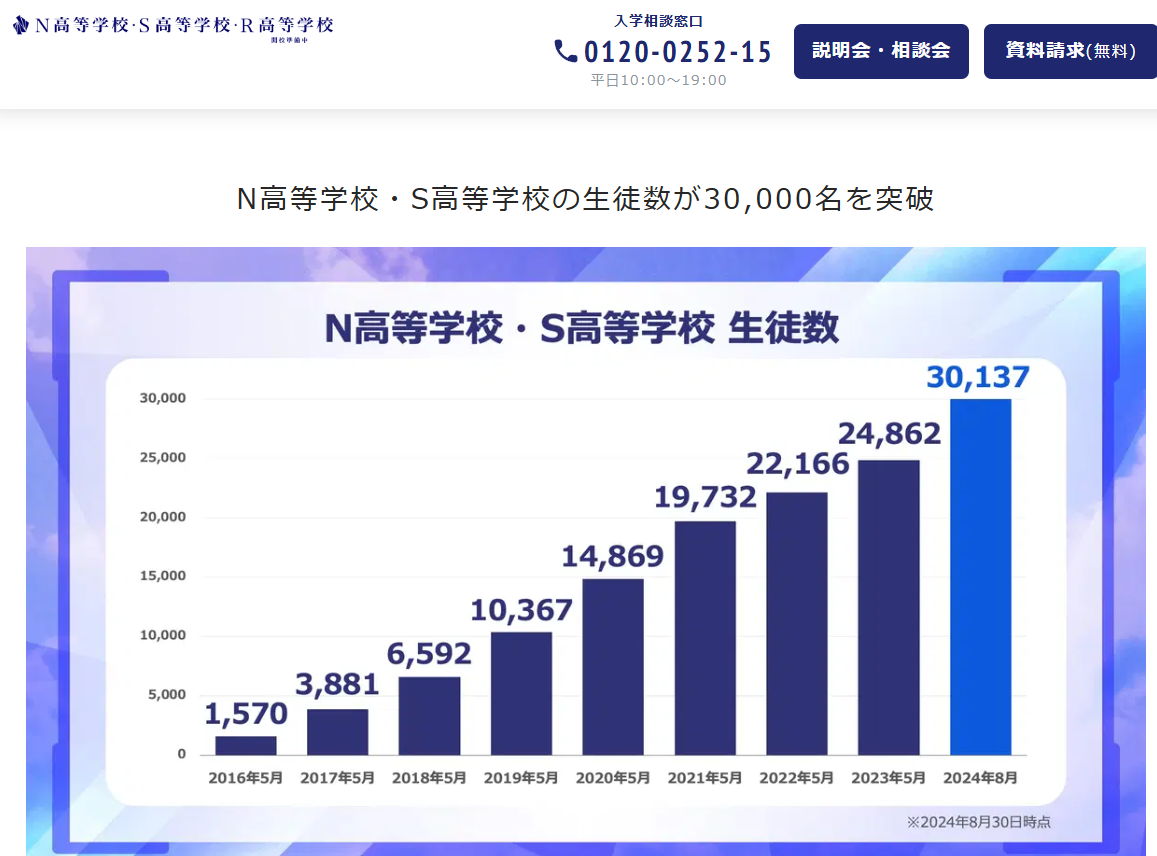
Task: Click the bright blue 2024年8月 bar
Action: pyautogui.click(x=980, y=577)
